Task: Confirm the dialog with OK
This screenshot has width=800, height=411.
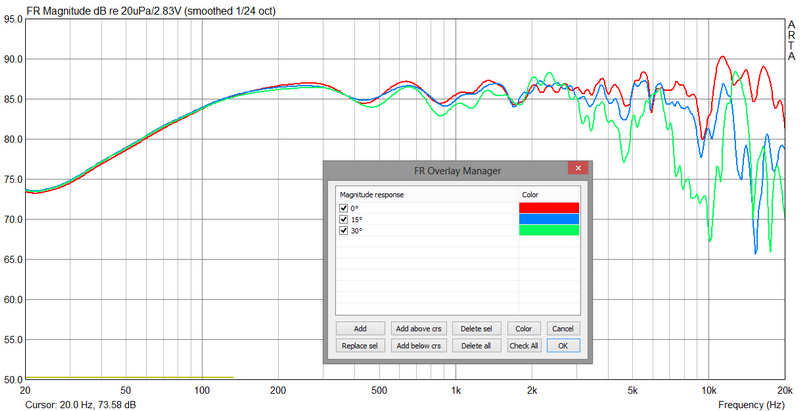Action: click(x=562, y=345)
